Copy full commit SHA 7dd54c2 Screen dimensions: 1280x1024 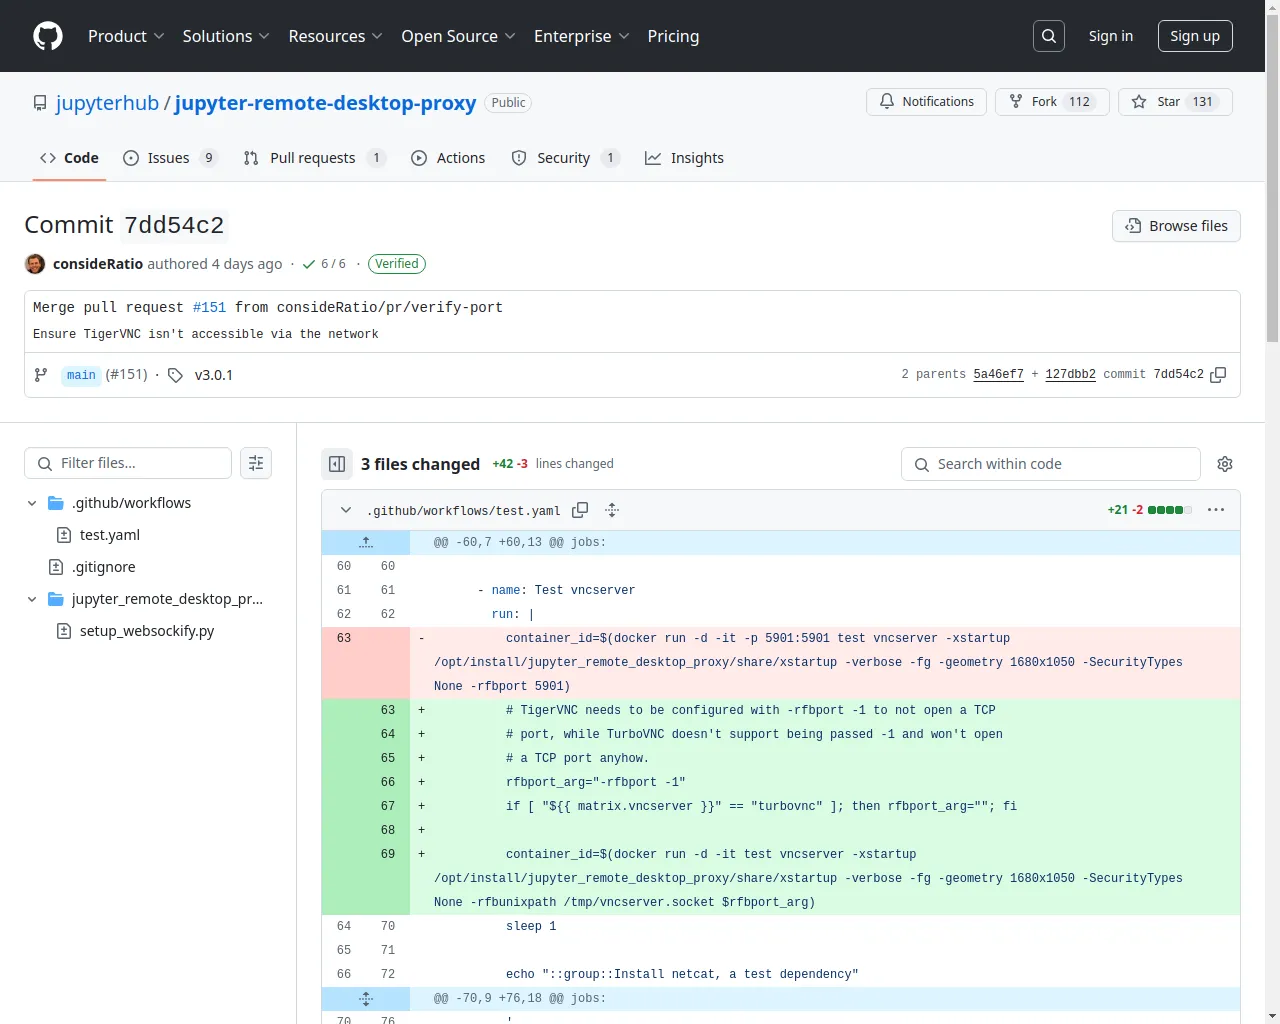tap(1218, 375)
